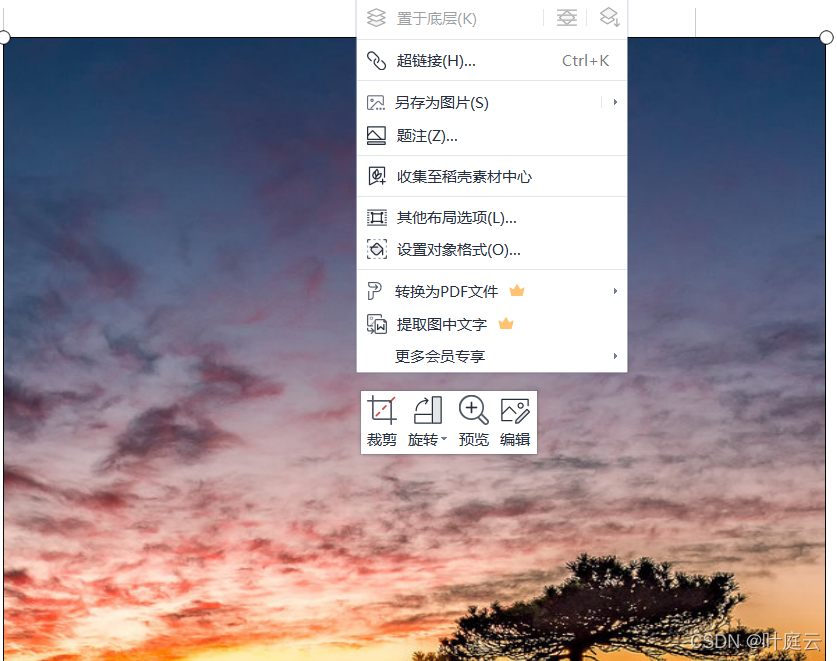Click the object format icon beside 设置对象格式
This screenshot has height=661, width=837.
point(376,250)
